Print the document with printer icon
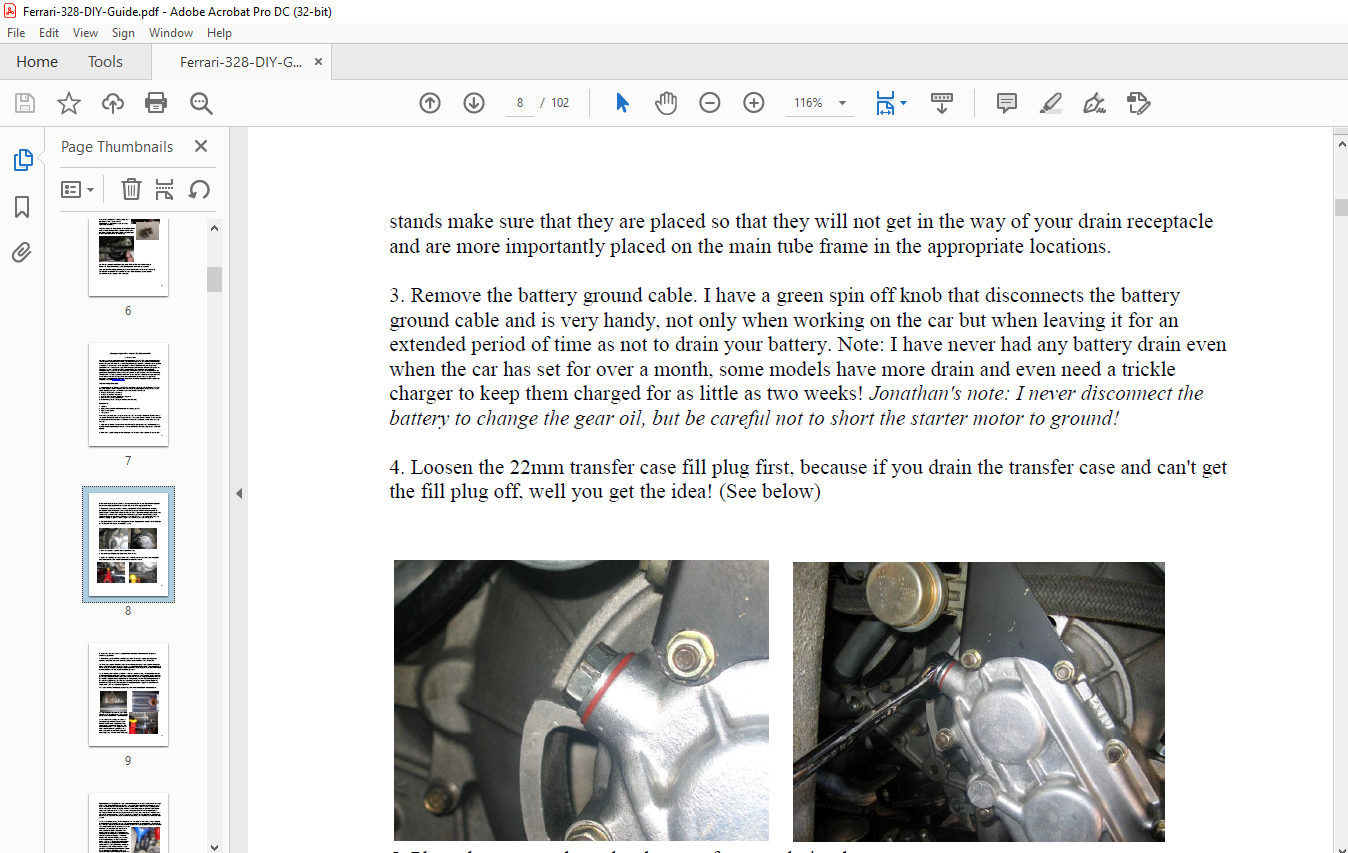The image size is (1348, 853). 156,103
